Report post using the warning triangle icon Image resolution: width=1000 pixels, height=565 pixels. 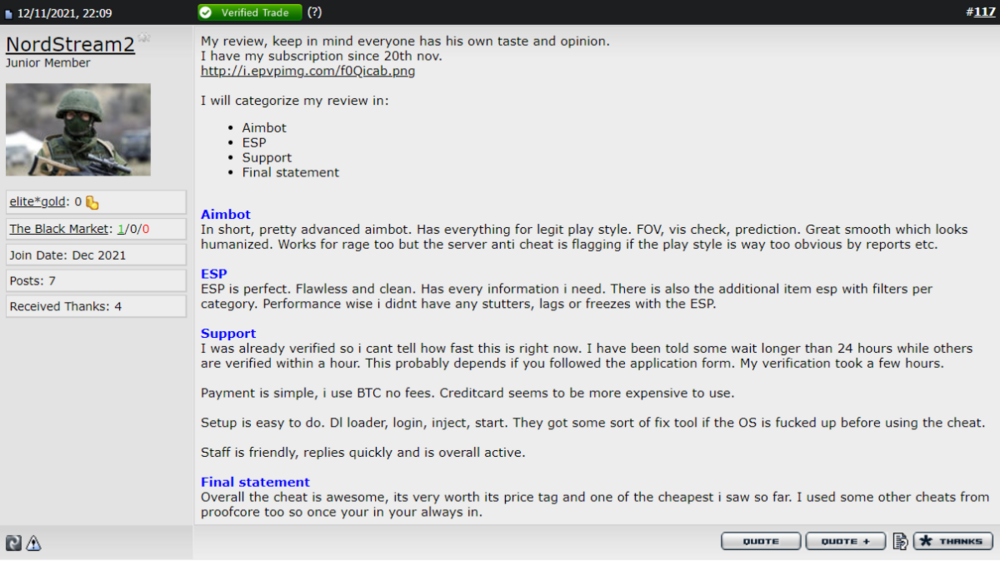point(33,543)
